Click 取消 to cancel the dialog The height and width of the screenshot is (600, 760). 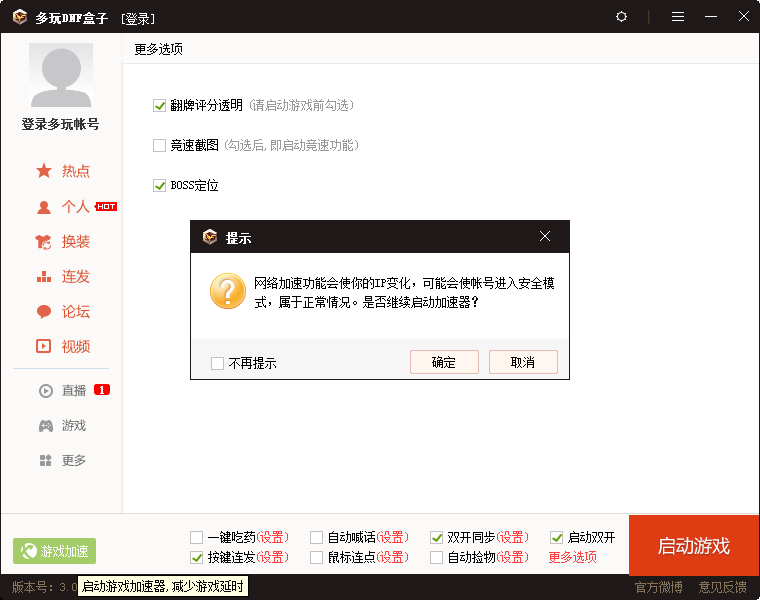[523, 362]
